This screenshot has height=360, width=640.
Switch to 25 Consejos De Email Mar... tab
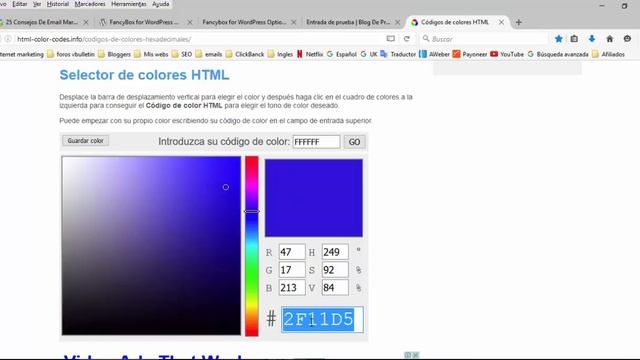tap(41, 22)
